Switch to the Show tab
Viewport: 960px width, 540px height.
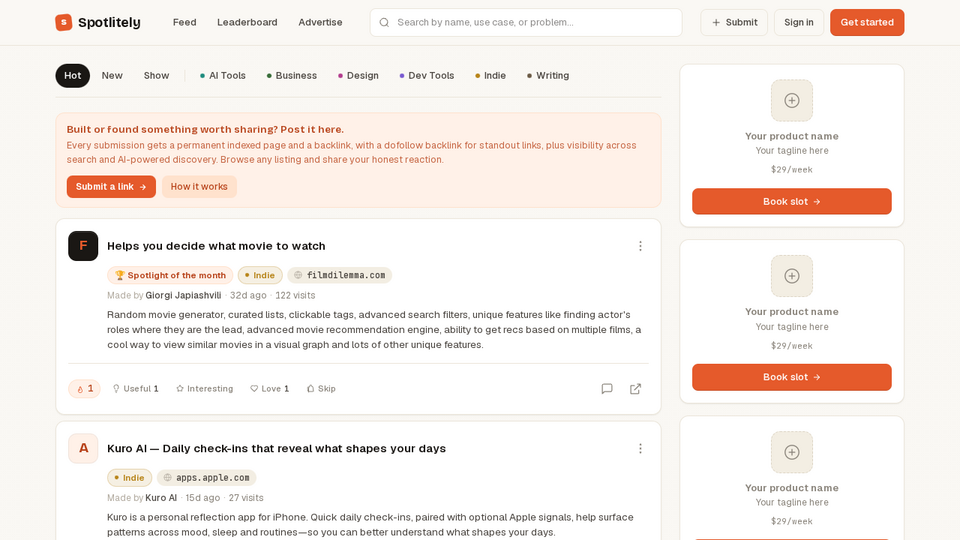coord(156,76)
